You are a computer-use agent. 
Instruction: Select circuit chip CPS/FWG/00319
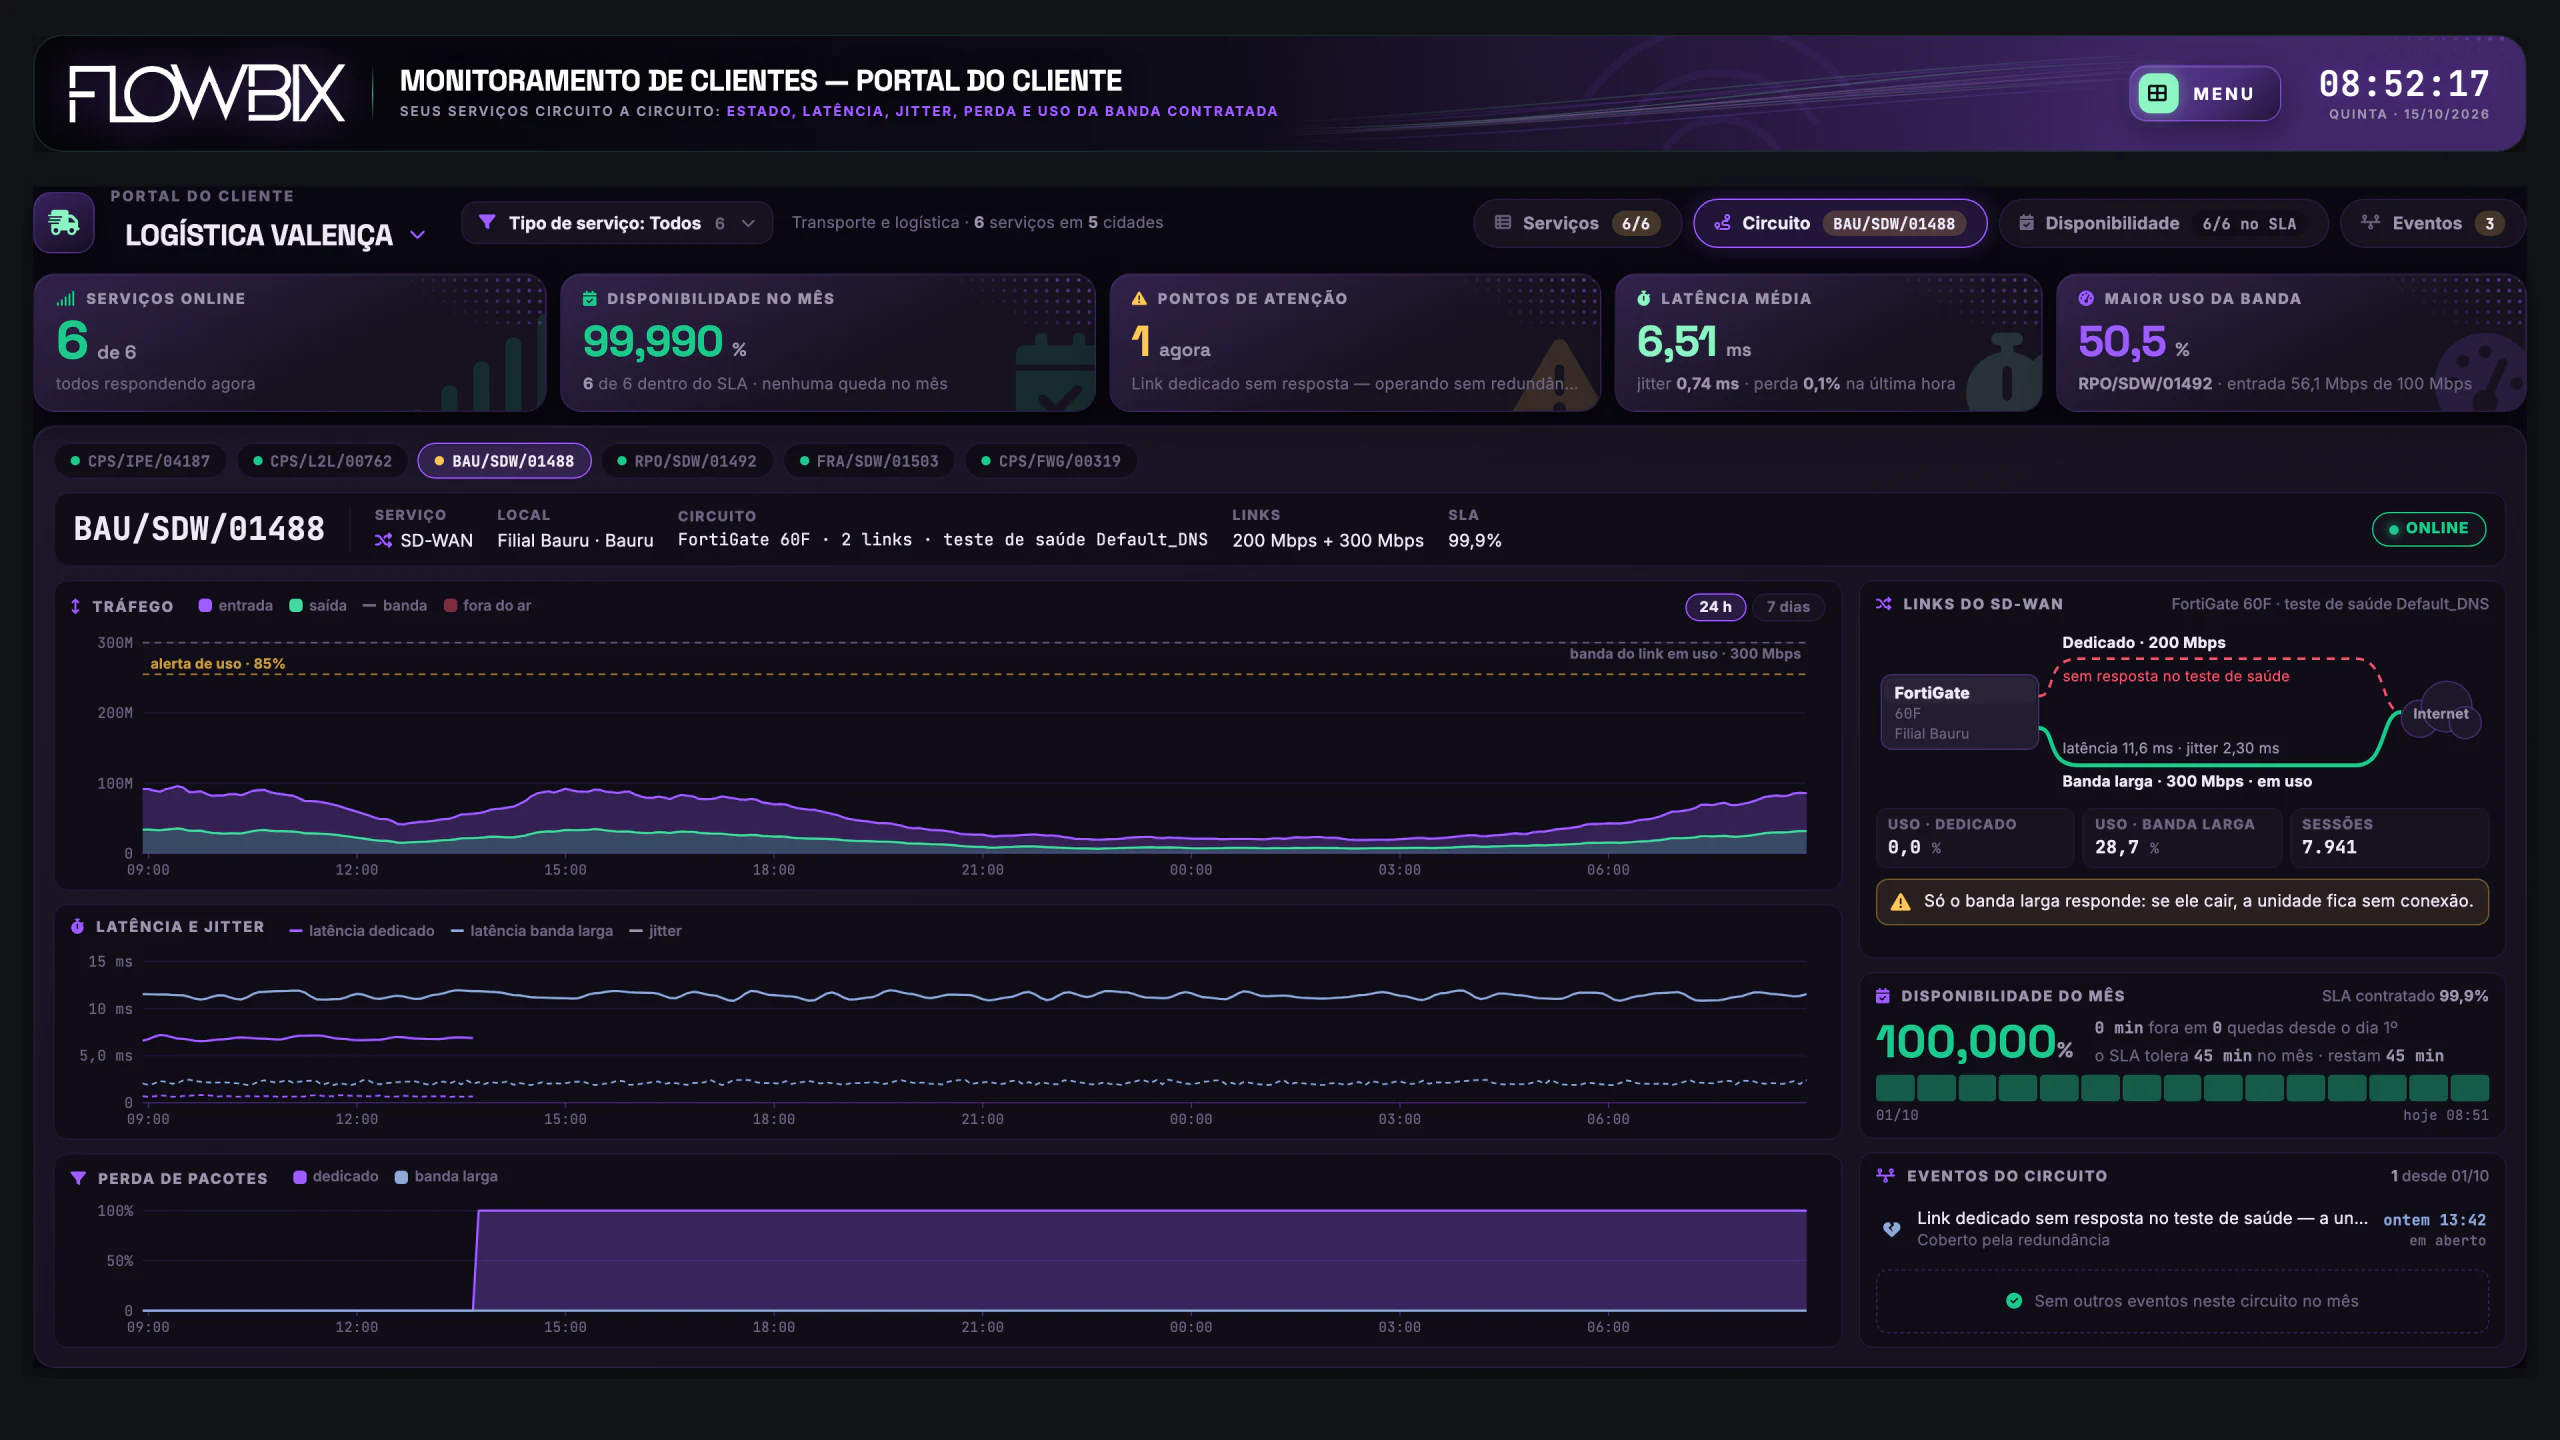1051,461
